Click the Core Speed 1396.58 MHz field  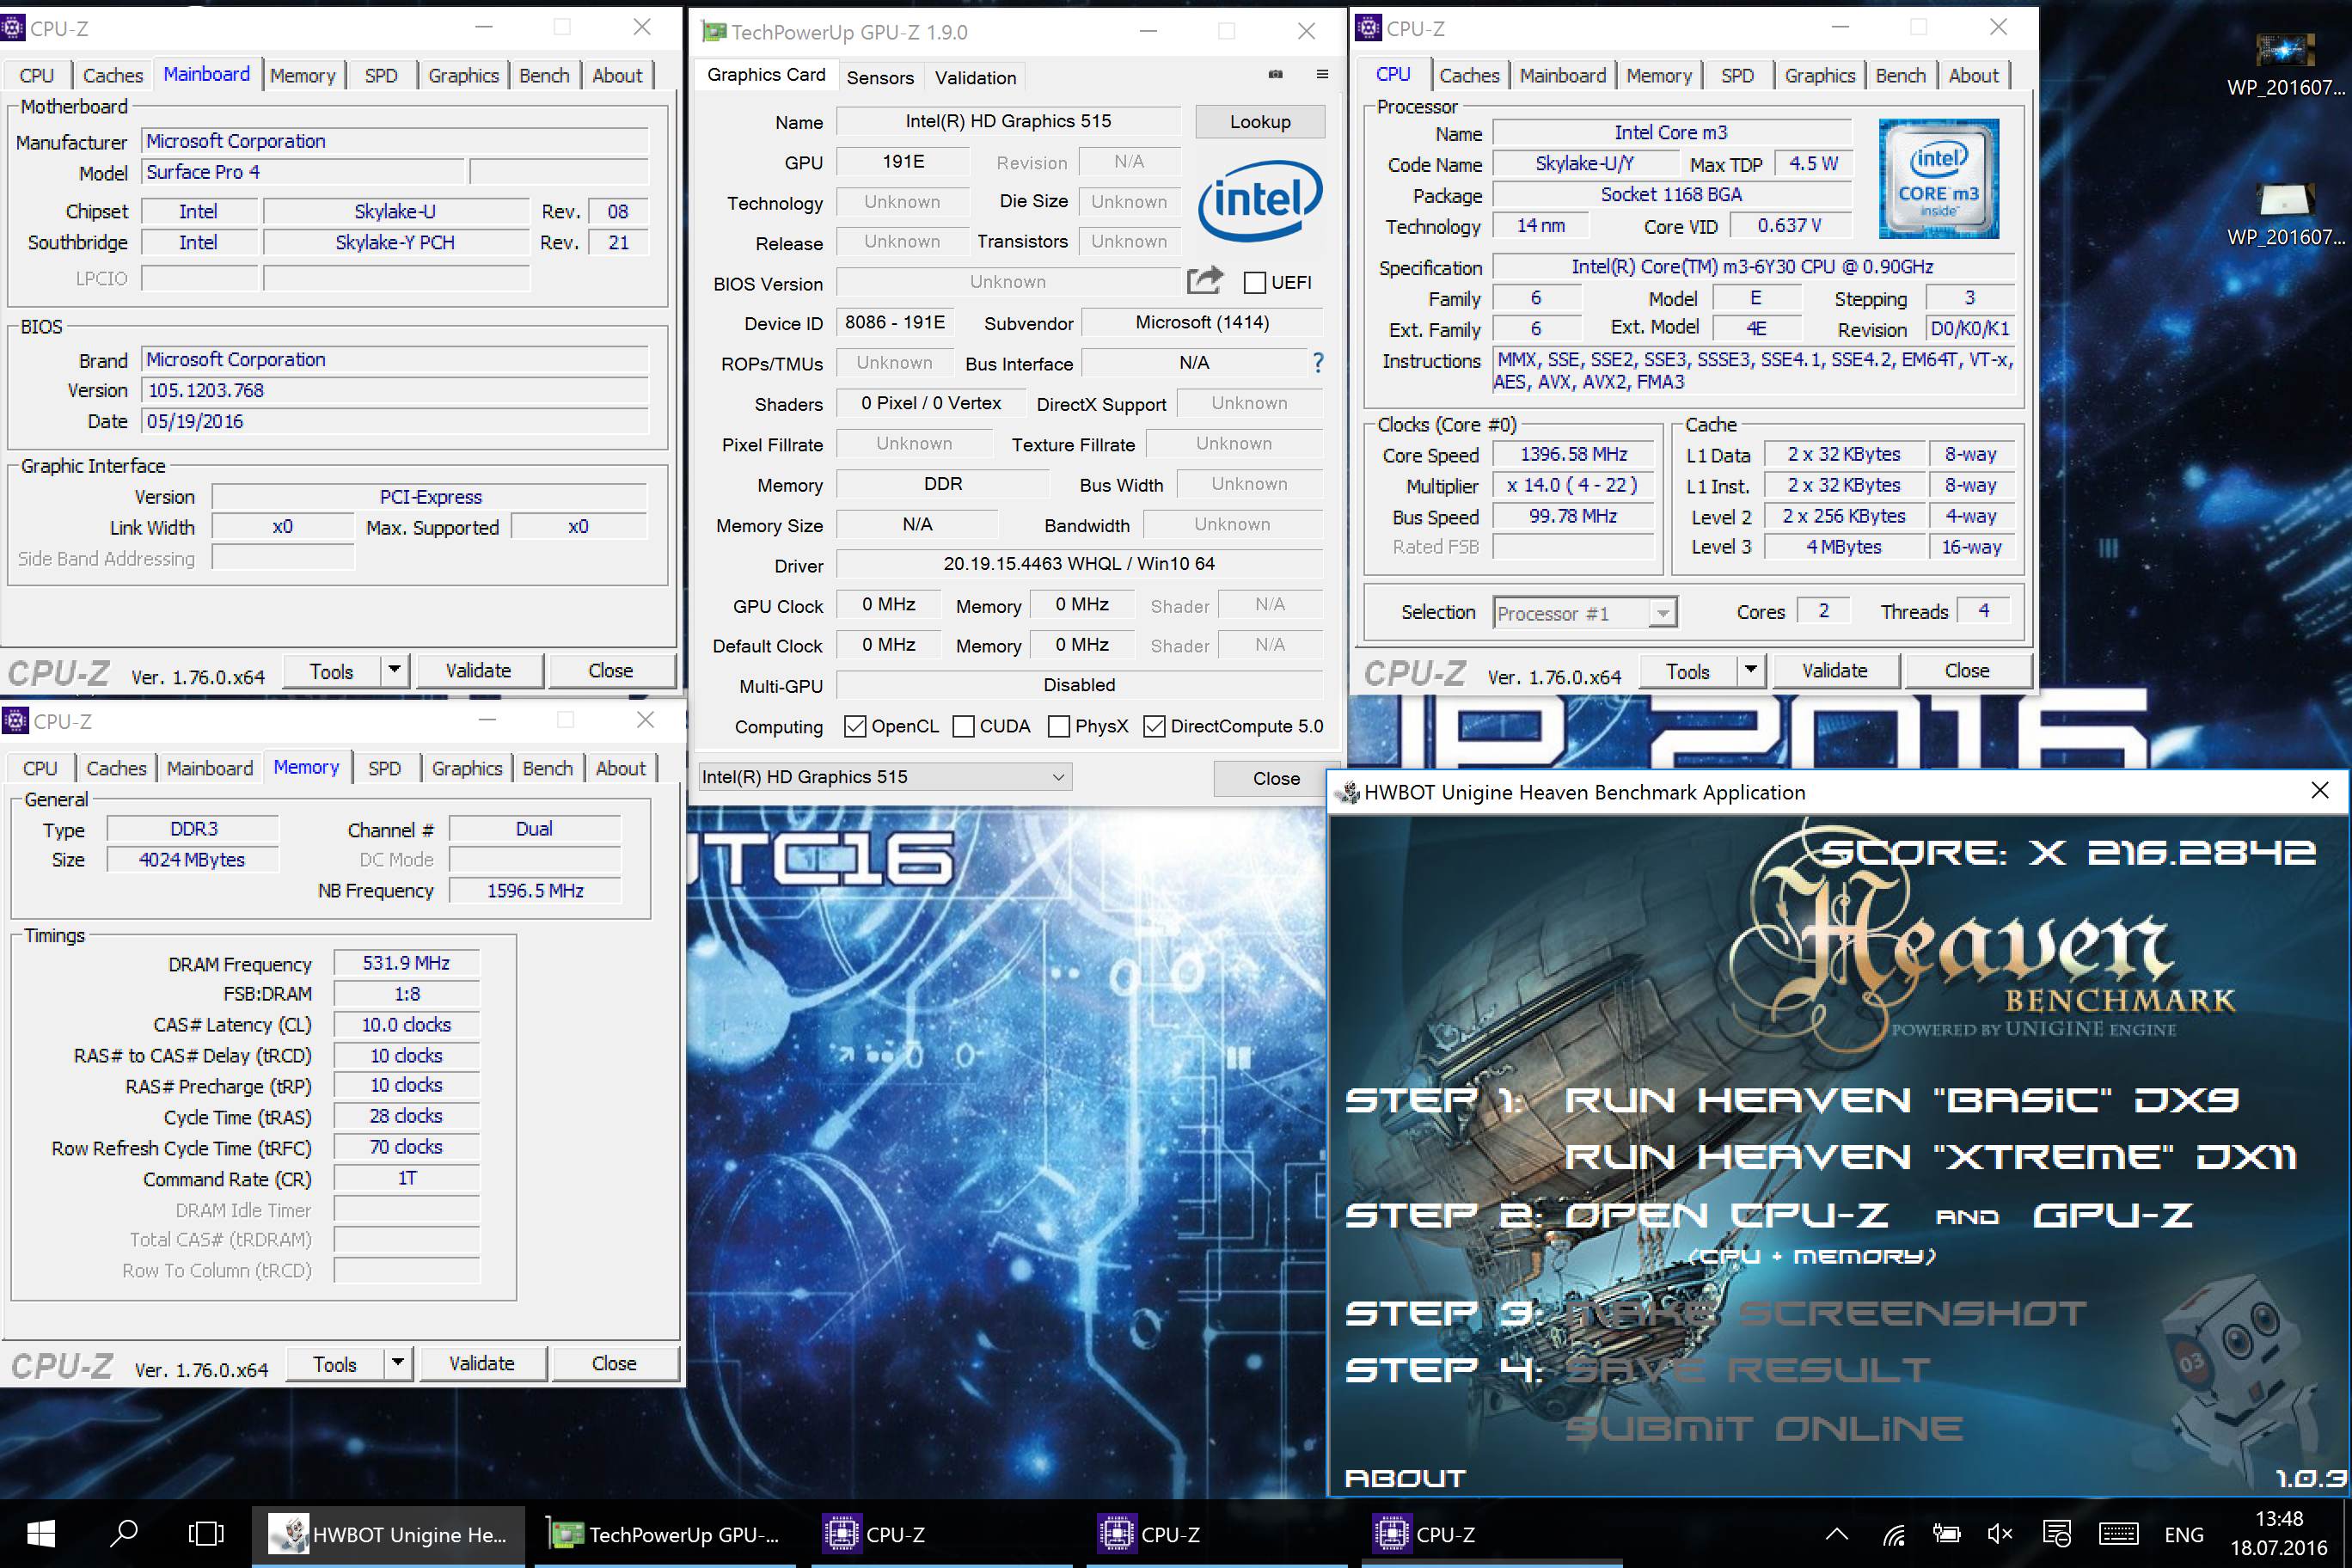point(1573,454)
